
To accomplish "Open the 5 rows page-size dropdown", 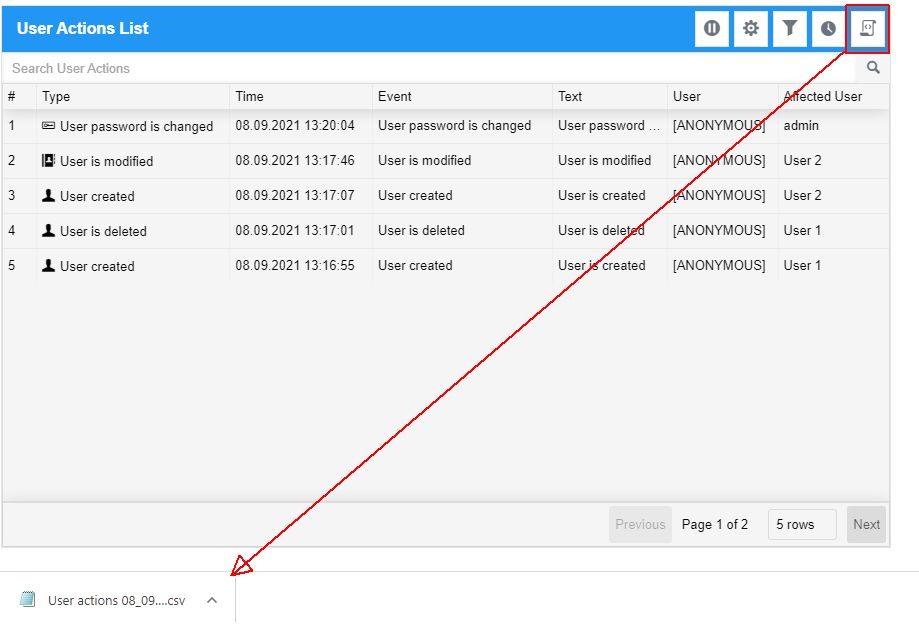I will (802, 524).
